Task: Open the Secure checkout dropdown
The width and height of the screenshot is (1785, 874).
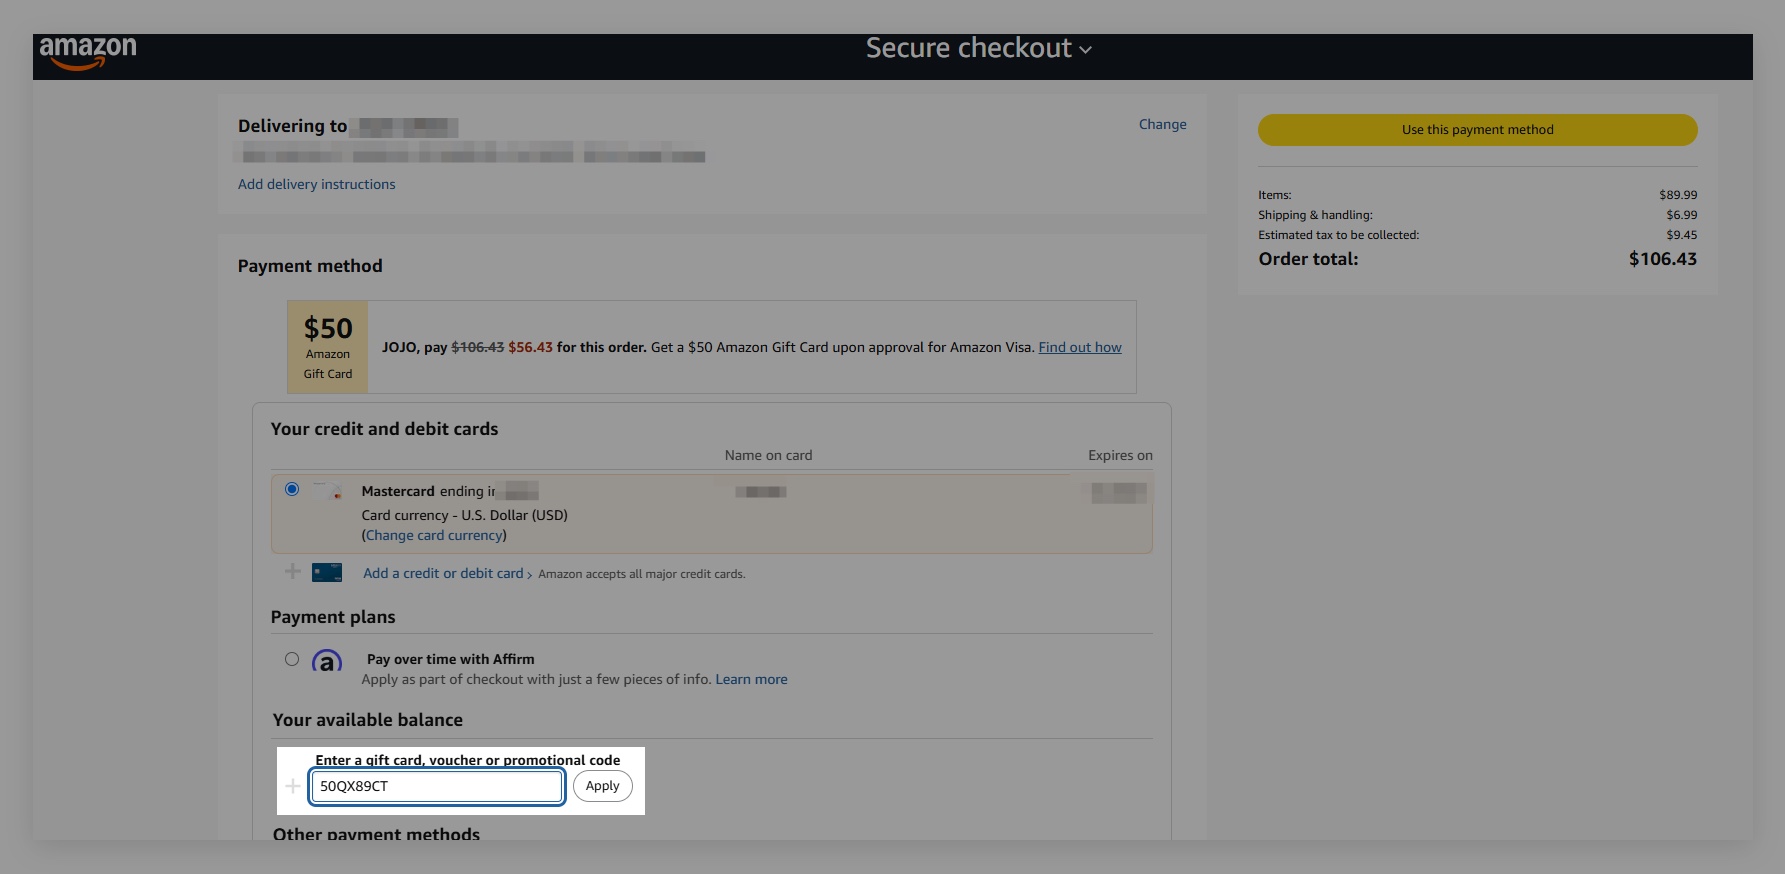Action: 978,48
